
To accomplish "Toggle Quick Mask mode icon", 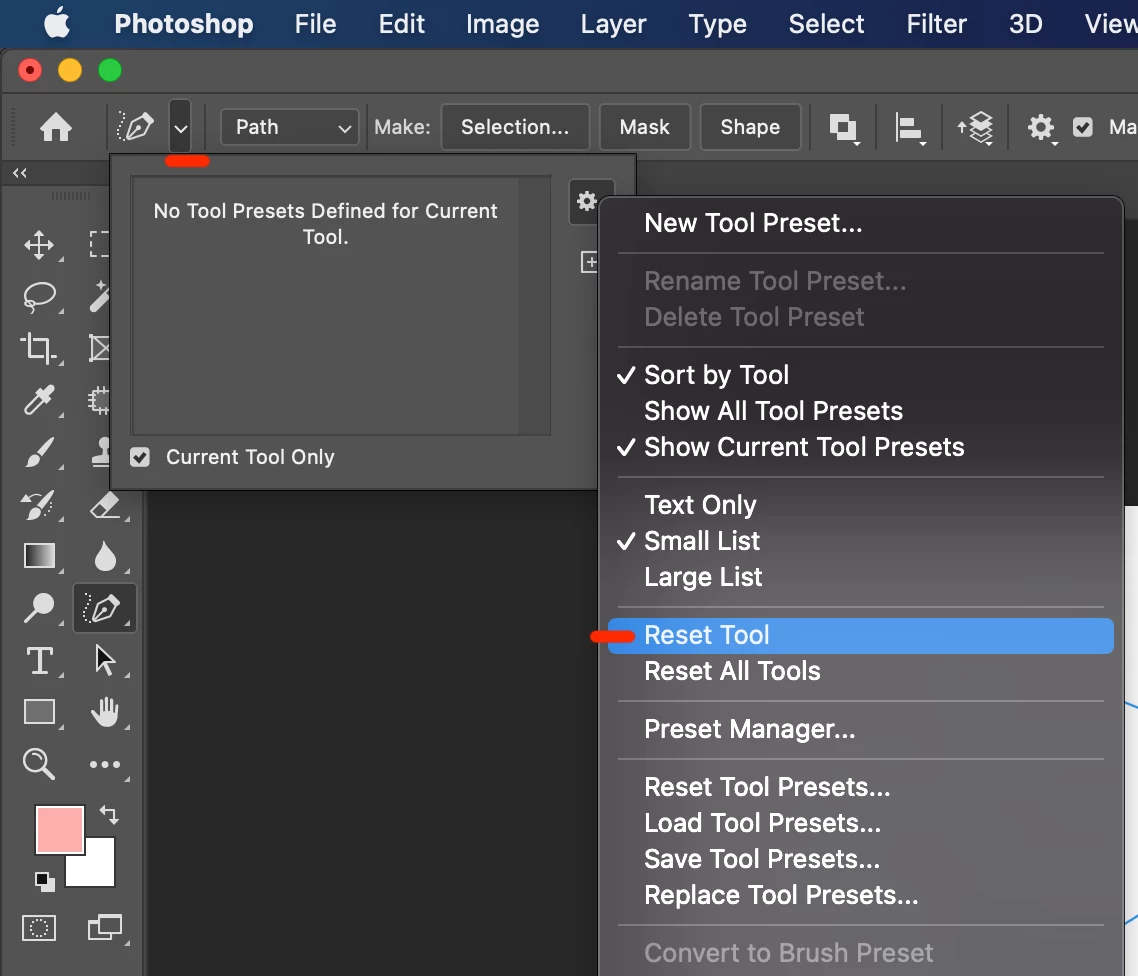I will [x=39, y=928].
